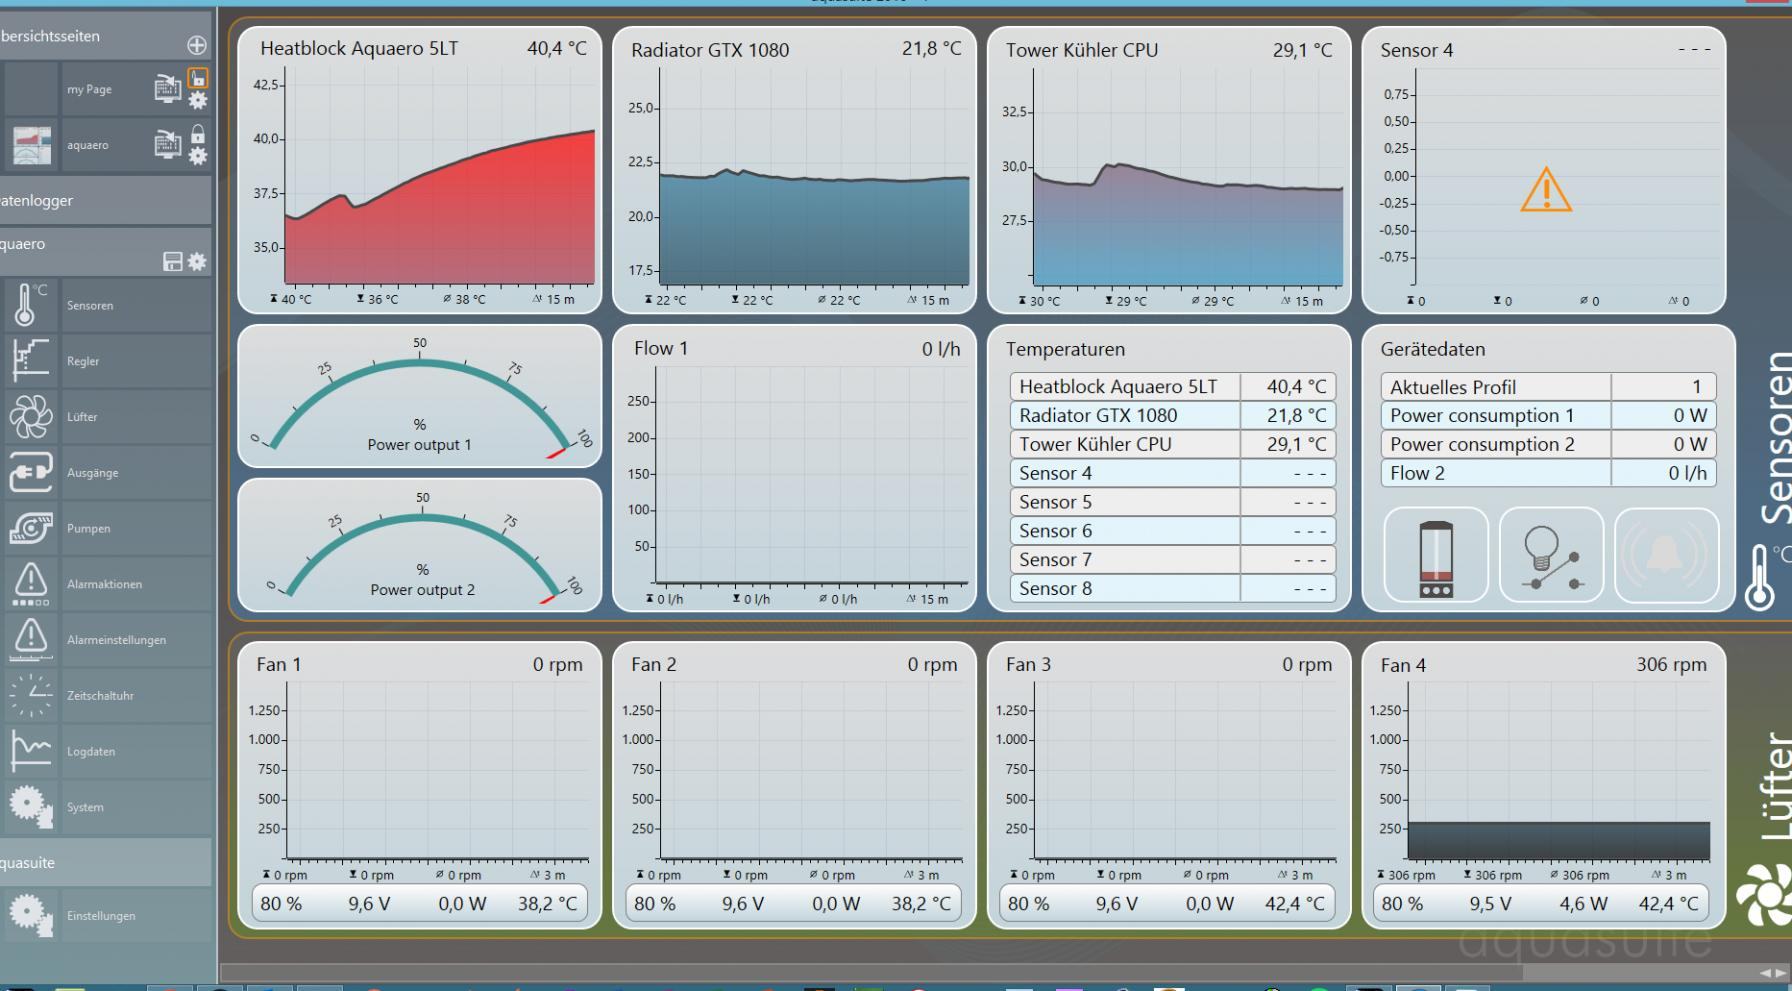
Task: Click the large thermometer icon beside the vertical Sensoren label
Action: (x=1759, y=578)
